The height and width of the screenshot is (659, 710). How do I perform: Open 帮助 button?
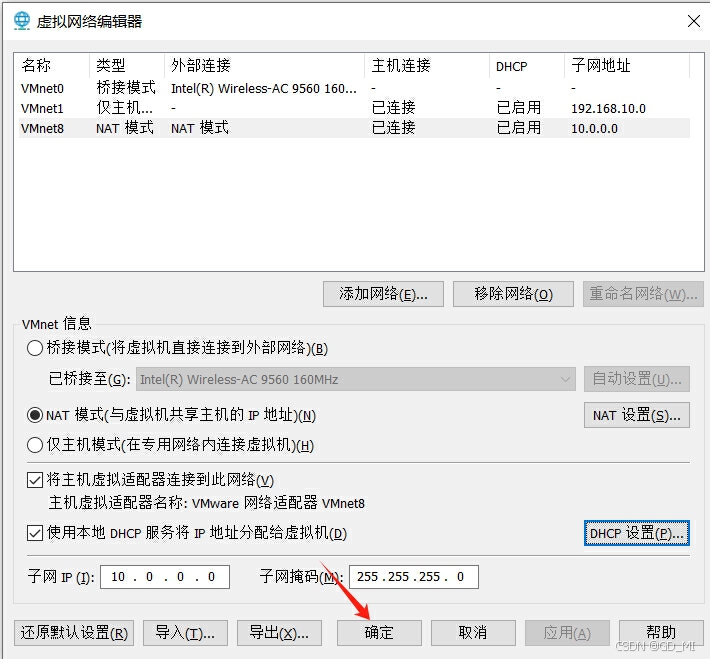coord(661,633)
